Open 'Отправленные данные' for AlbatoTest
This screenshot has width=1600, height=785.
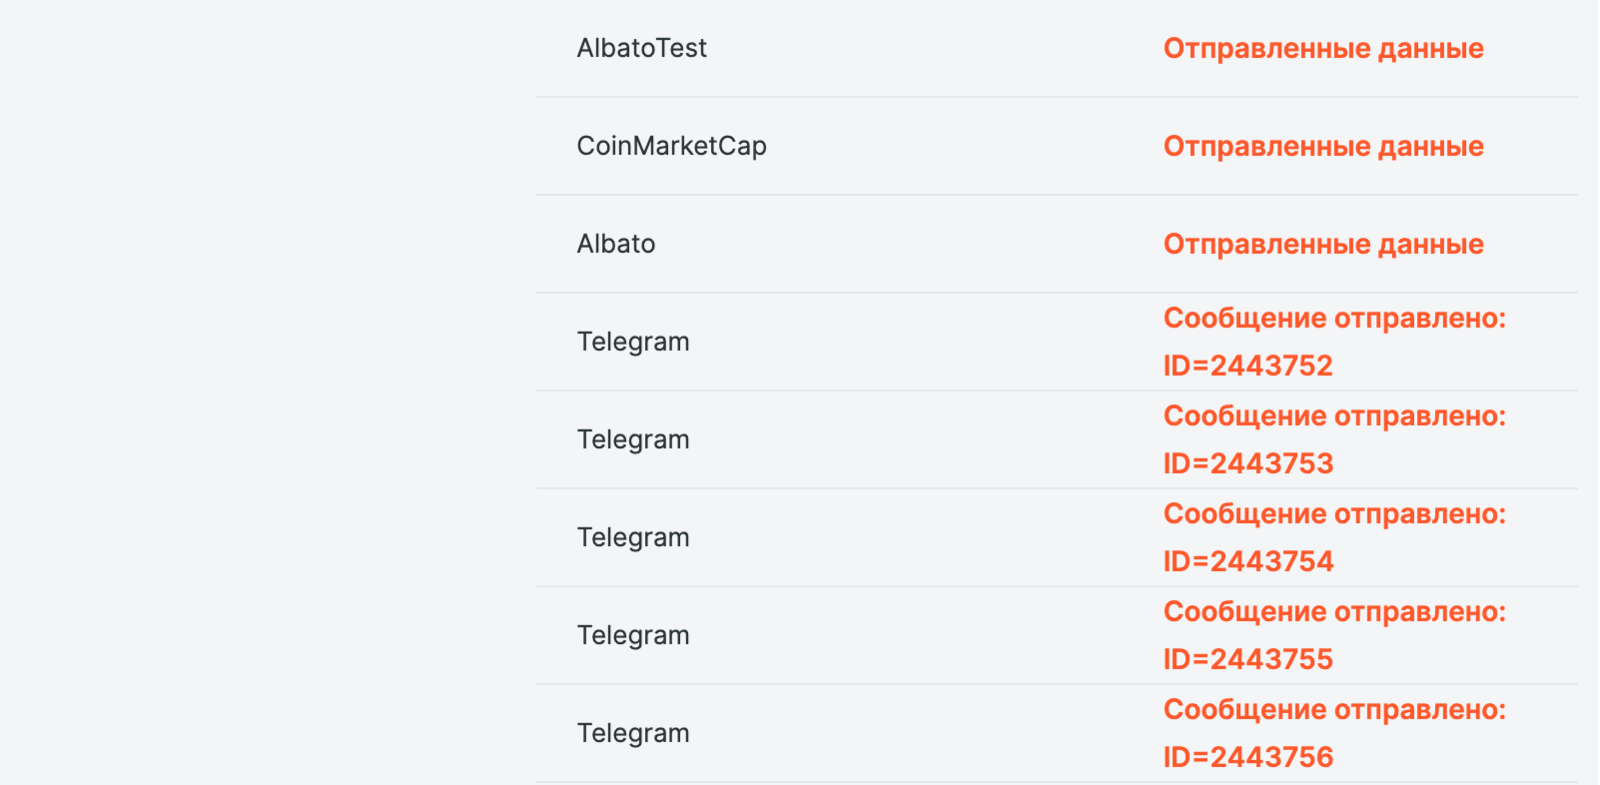point(1323,48)
